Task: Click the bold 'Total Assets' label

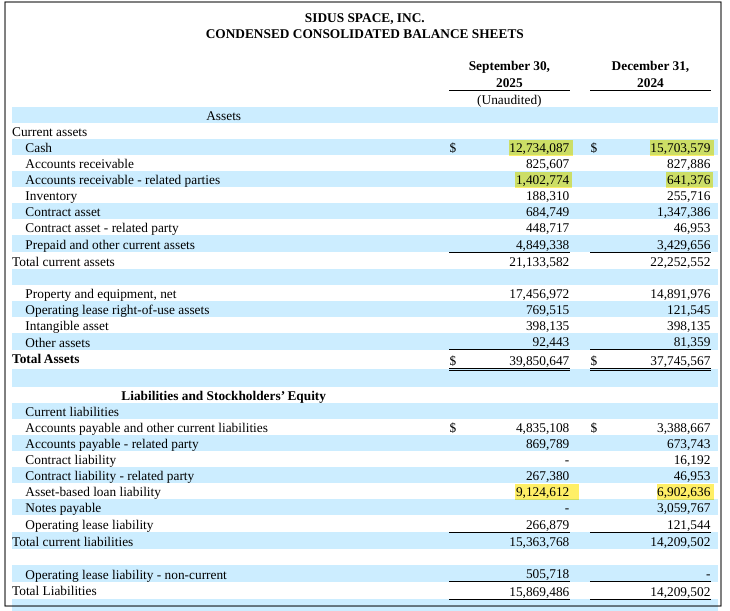Action: point(46,359)
